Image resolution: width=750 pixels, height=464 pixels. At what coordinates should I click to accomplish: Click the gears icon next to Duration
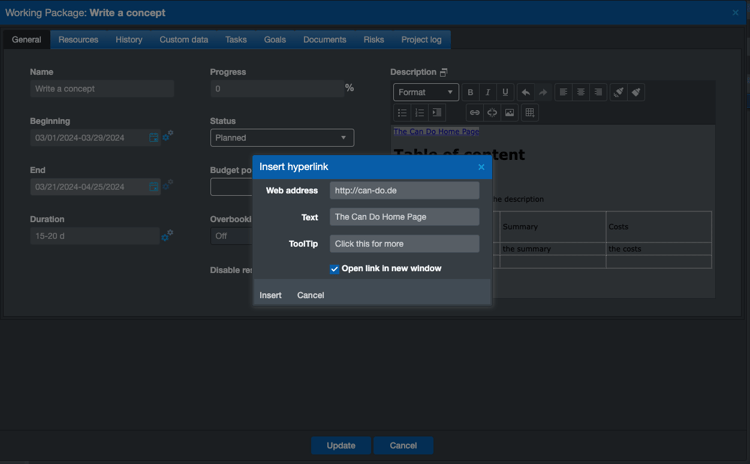point(167,235)
